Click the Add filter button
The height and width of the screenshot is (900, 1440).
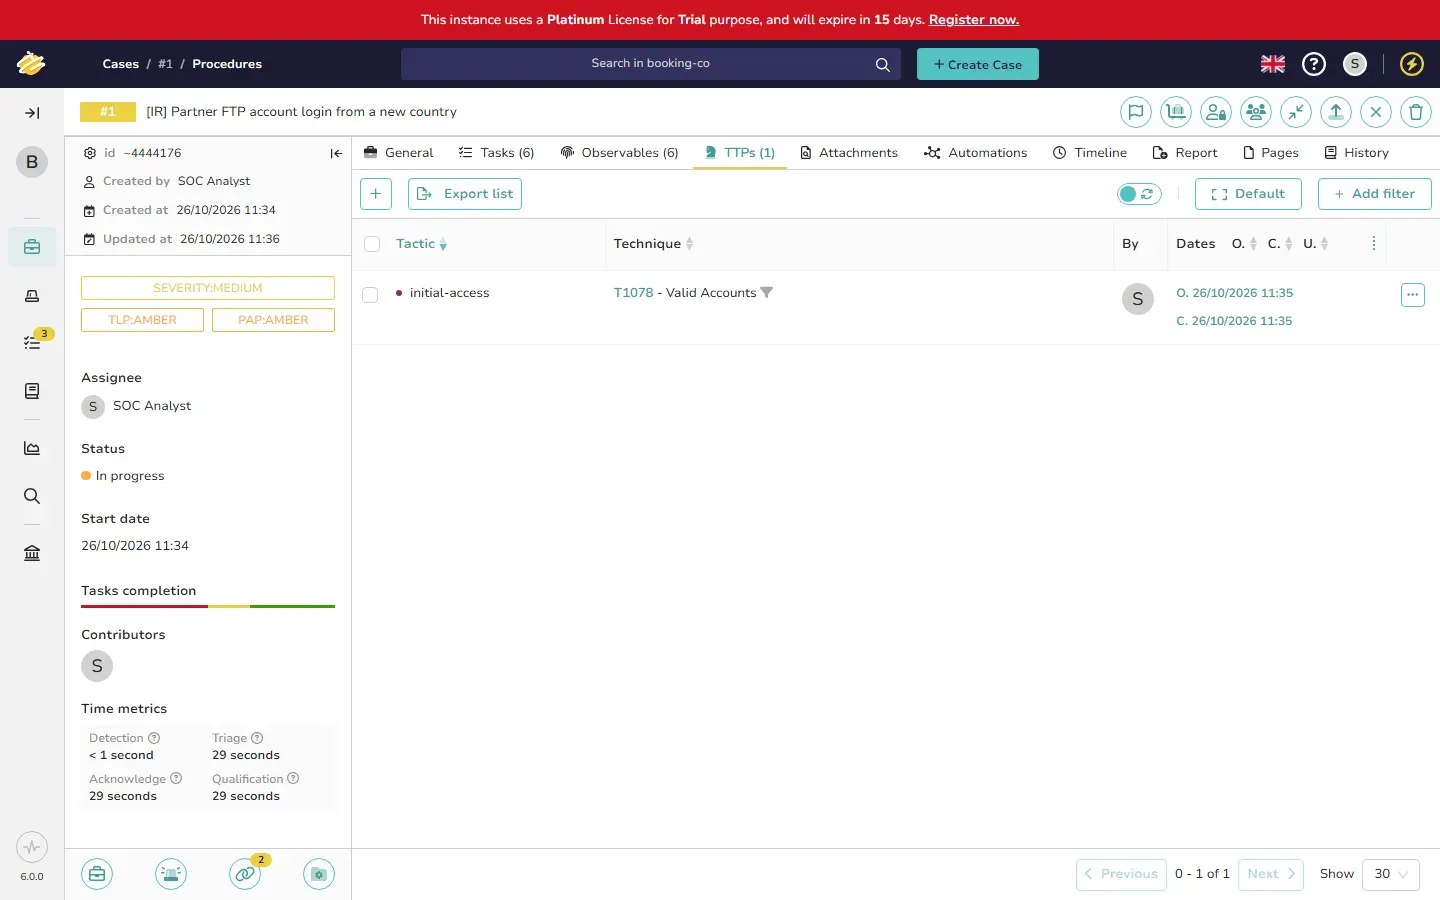(x=1375, y=194)
